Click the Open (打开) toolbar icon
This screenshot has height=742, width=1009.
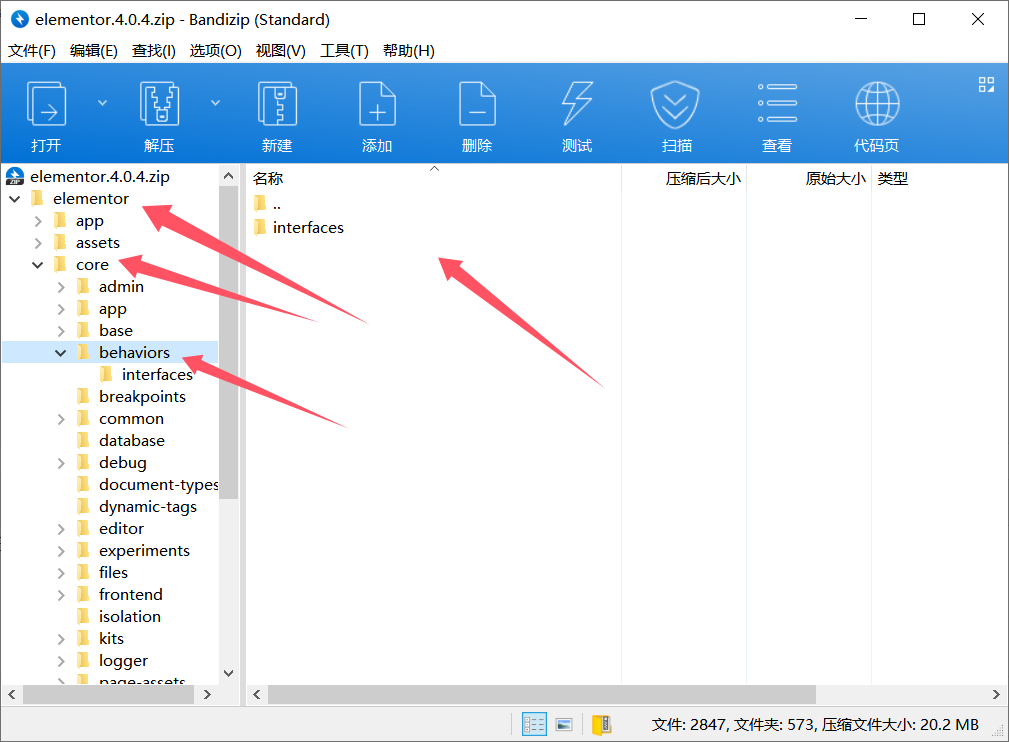46,104
